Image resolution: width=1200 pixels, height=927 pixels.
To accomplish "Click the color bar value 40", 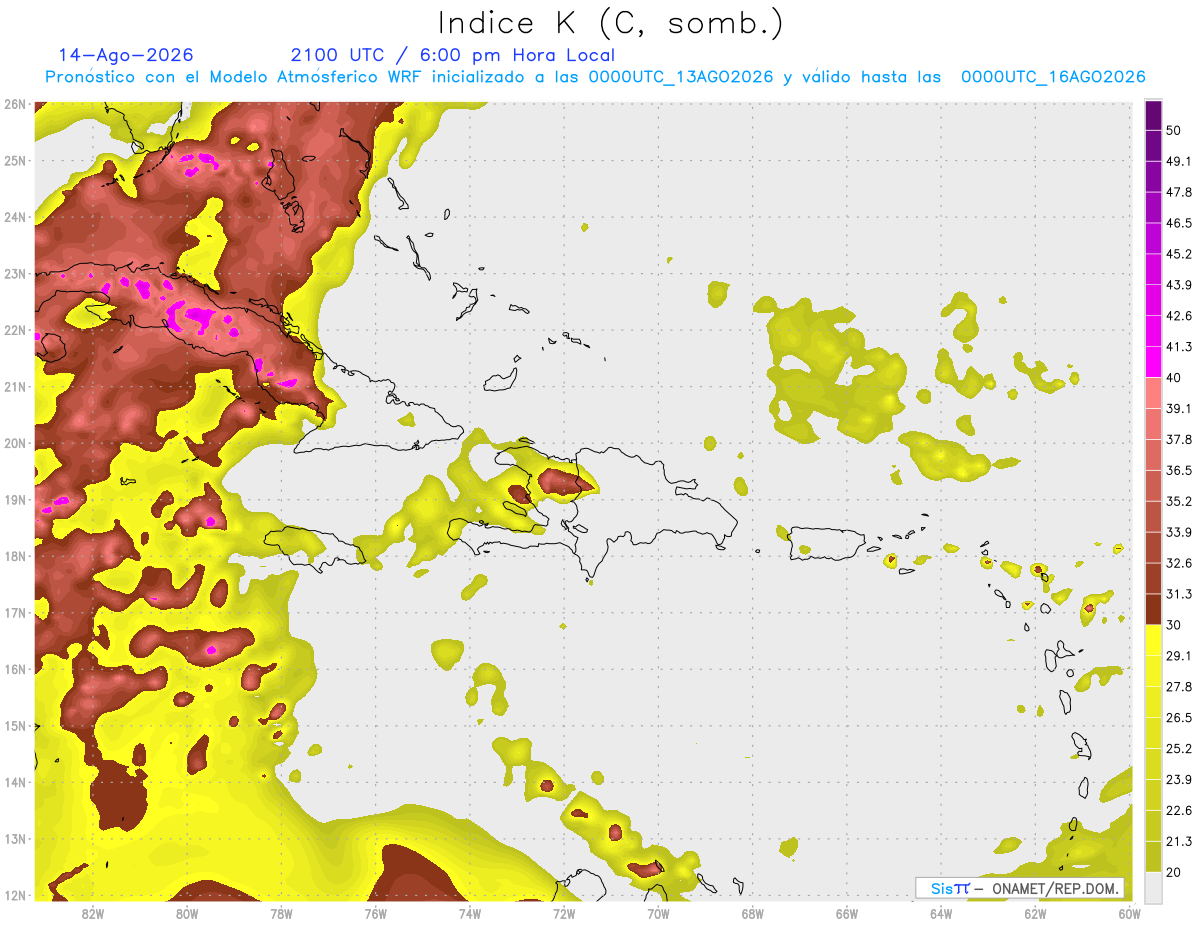I will pyautogui.click(x=1174, y=378).
